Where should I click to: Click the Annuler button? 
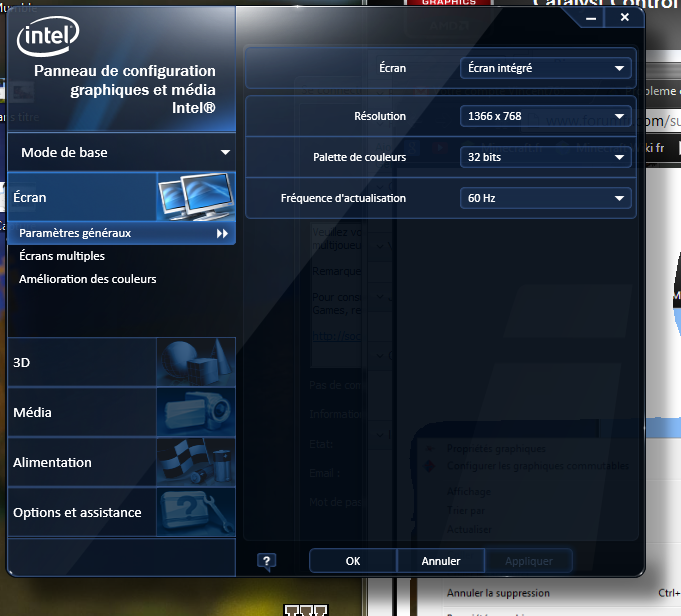(x=441, y=561)
